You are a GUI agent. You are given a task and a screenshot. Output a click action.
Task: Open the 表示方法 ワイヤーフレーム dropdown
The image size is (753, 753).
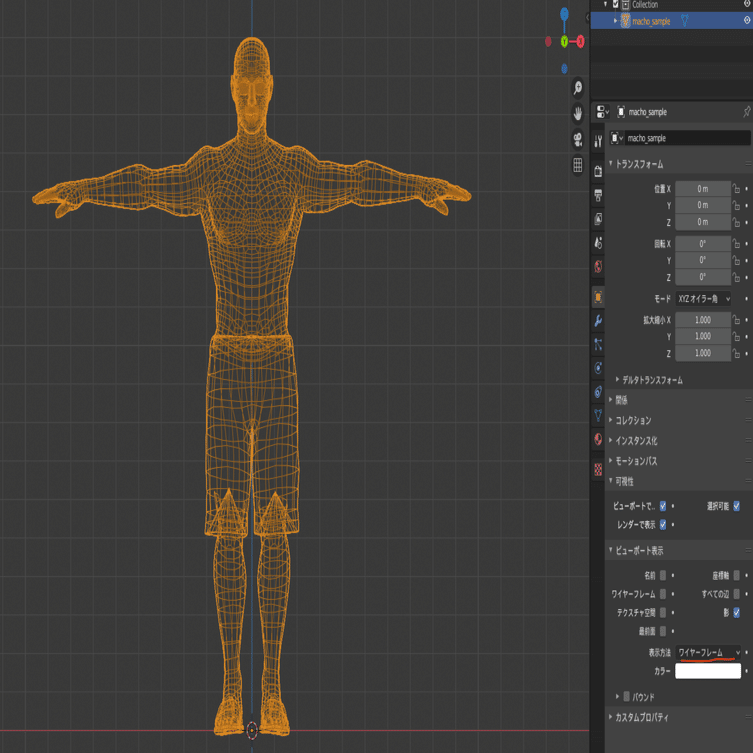(x=708, y=653)
